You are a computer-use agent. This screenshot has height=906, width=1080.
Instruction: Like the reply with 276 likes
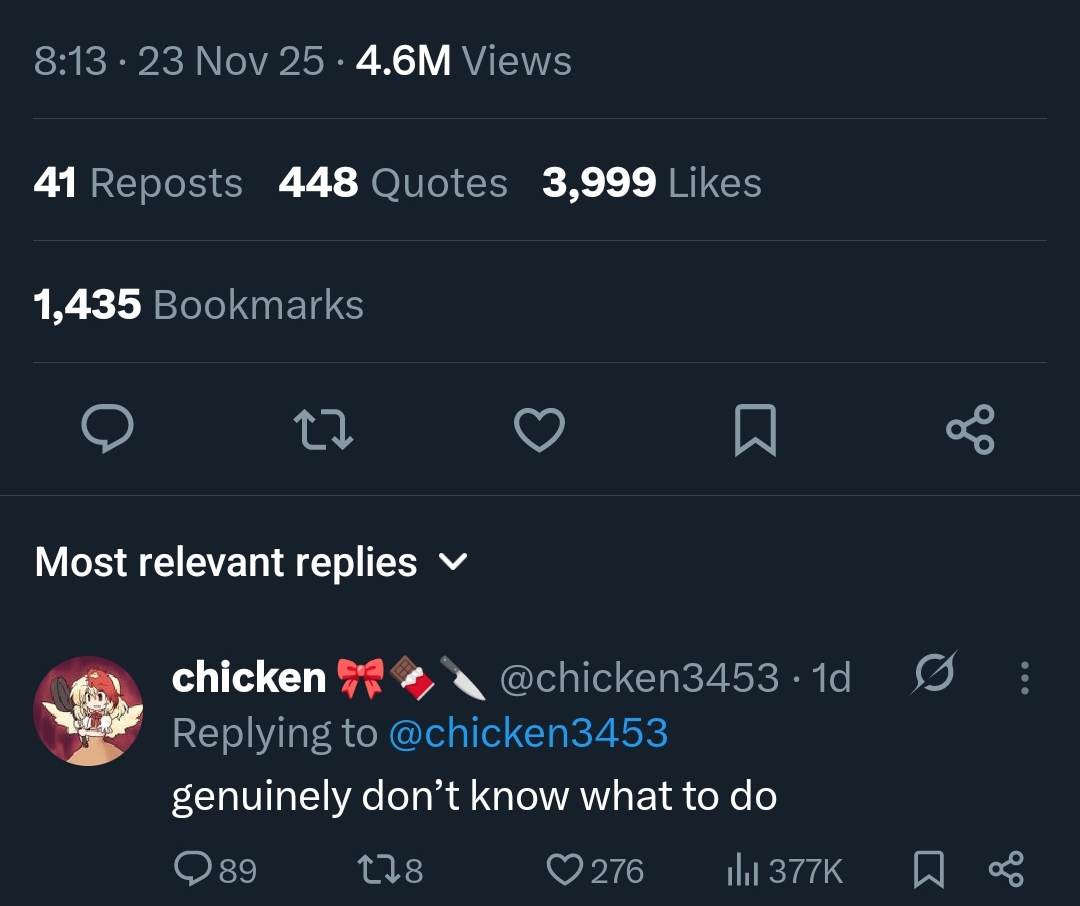point(565,870)
